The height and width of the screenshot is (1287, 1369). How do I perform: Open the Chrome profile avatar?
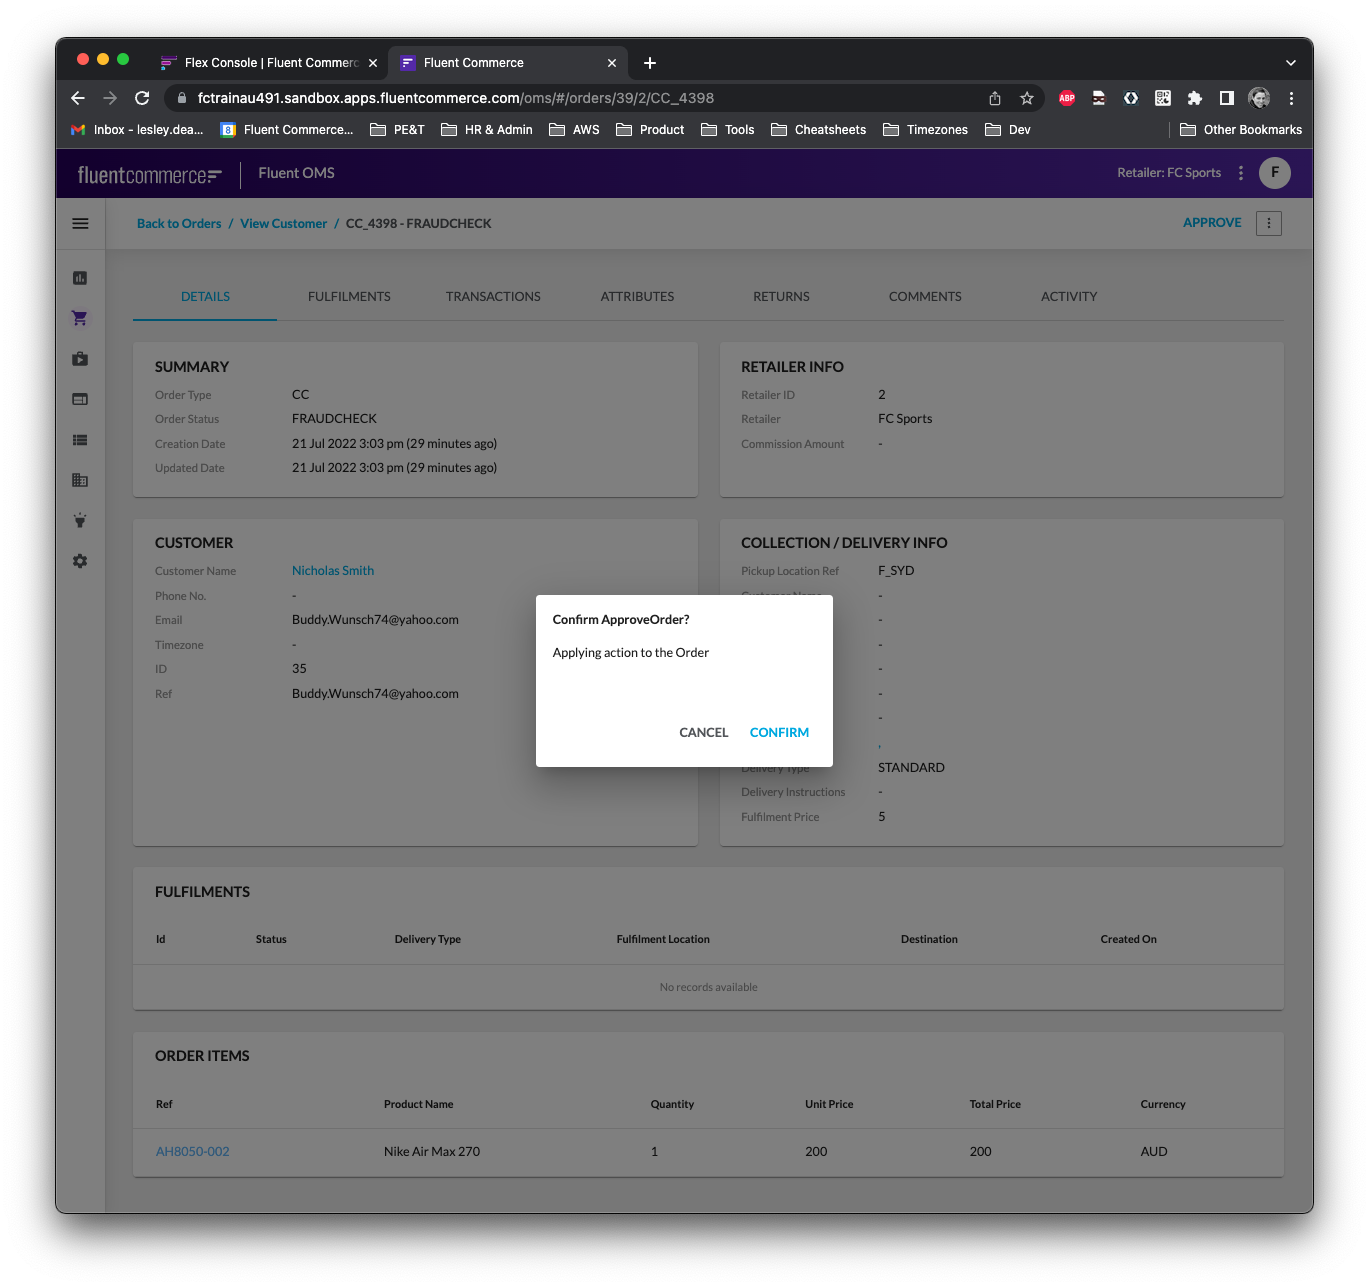[1260, 98]
